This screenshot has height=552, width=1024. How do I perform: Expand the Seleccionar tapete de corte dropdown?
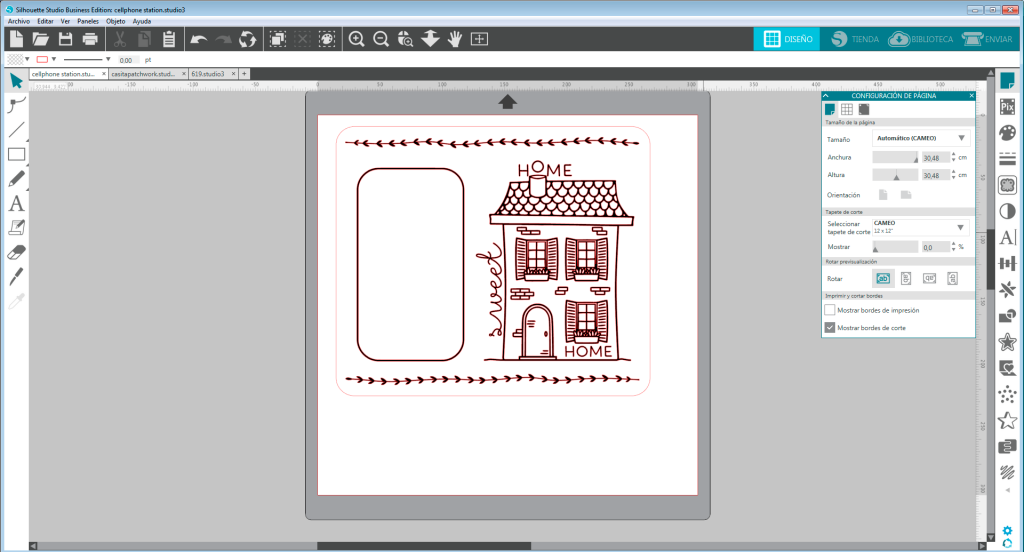[x=920, y=227]
